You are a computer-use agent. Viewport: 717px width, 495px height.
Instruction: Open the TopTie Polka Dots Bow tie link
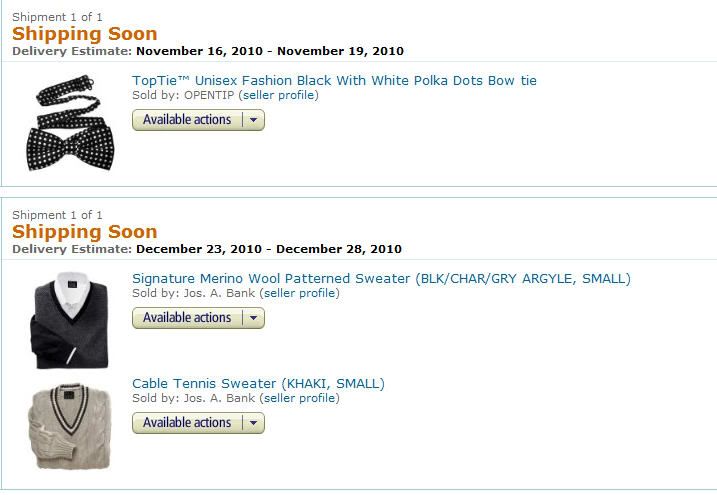[x=334, y=80]
